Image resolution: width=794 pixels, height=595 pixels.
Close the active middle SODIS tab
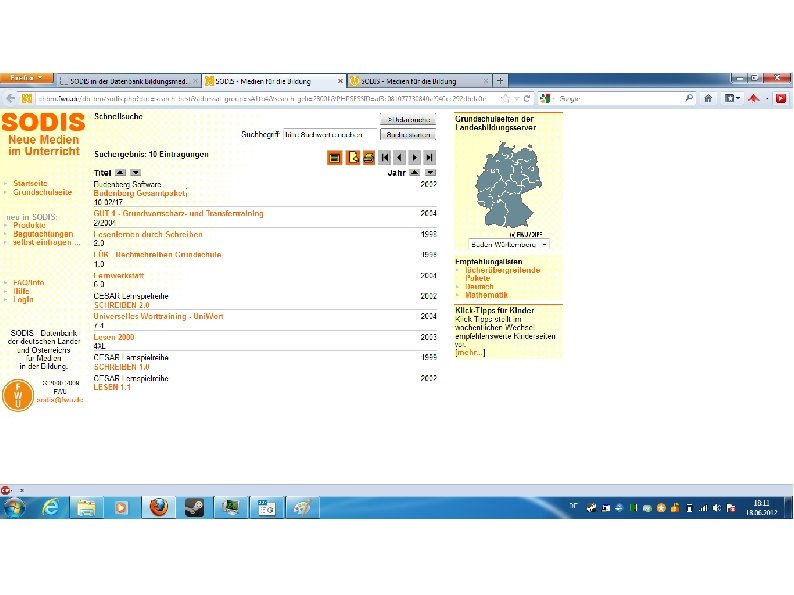point(340,81)
